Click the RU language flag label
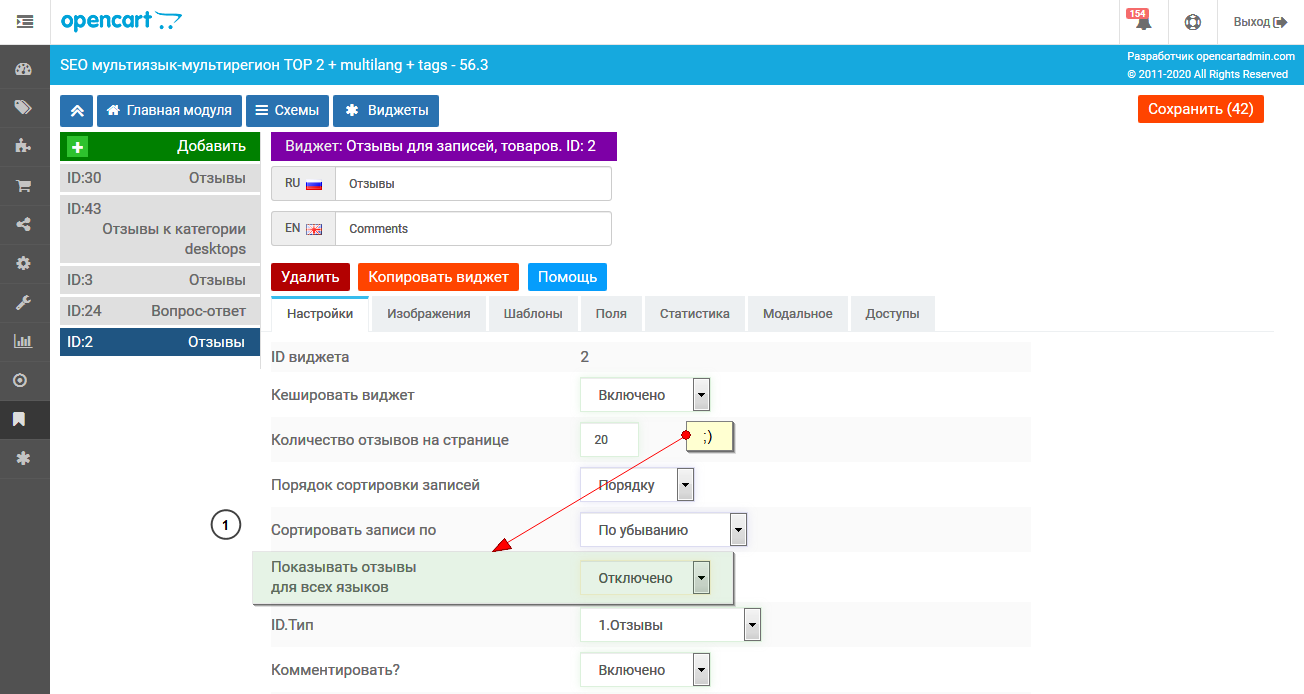This screenshot has height=694, width=1304. 304,184
